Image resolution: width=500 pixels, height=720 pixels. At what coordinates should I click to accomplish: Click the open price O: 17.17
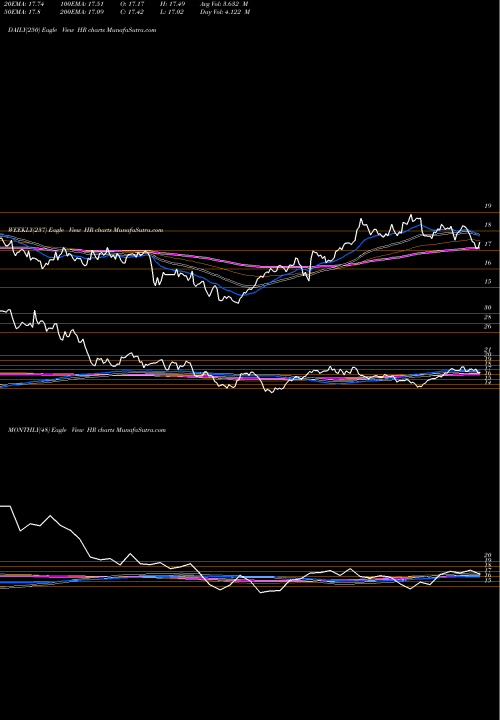[x=132, y=4]
